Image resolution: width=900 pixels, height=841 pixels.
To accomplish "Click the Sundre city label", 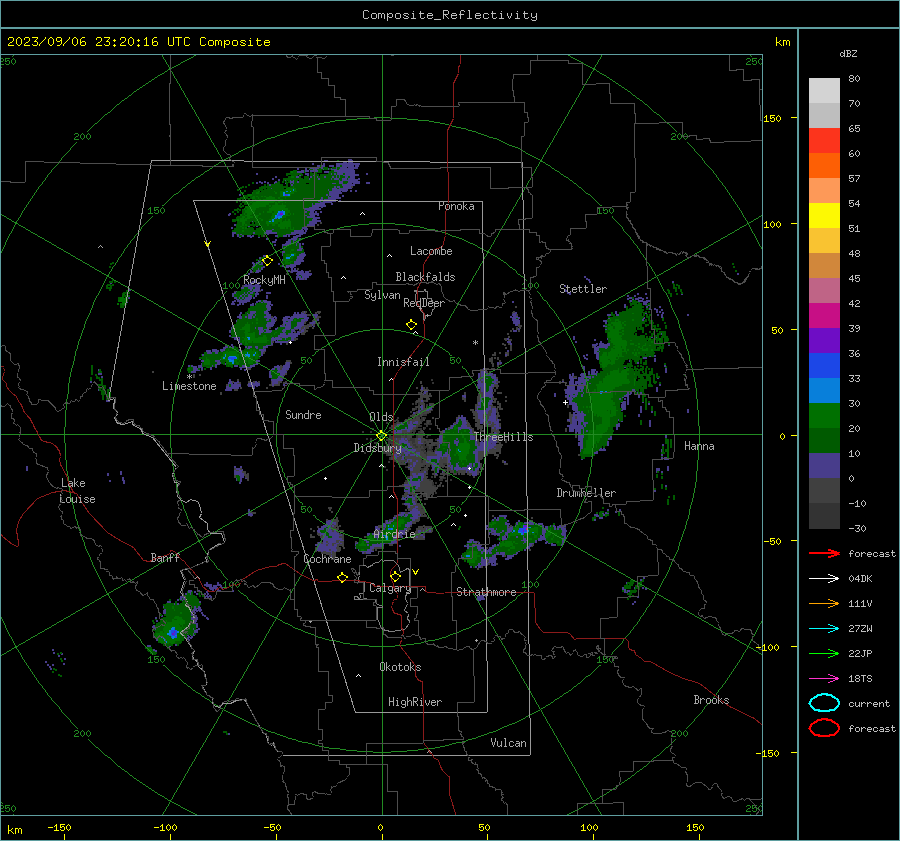I will coord(303,415).
